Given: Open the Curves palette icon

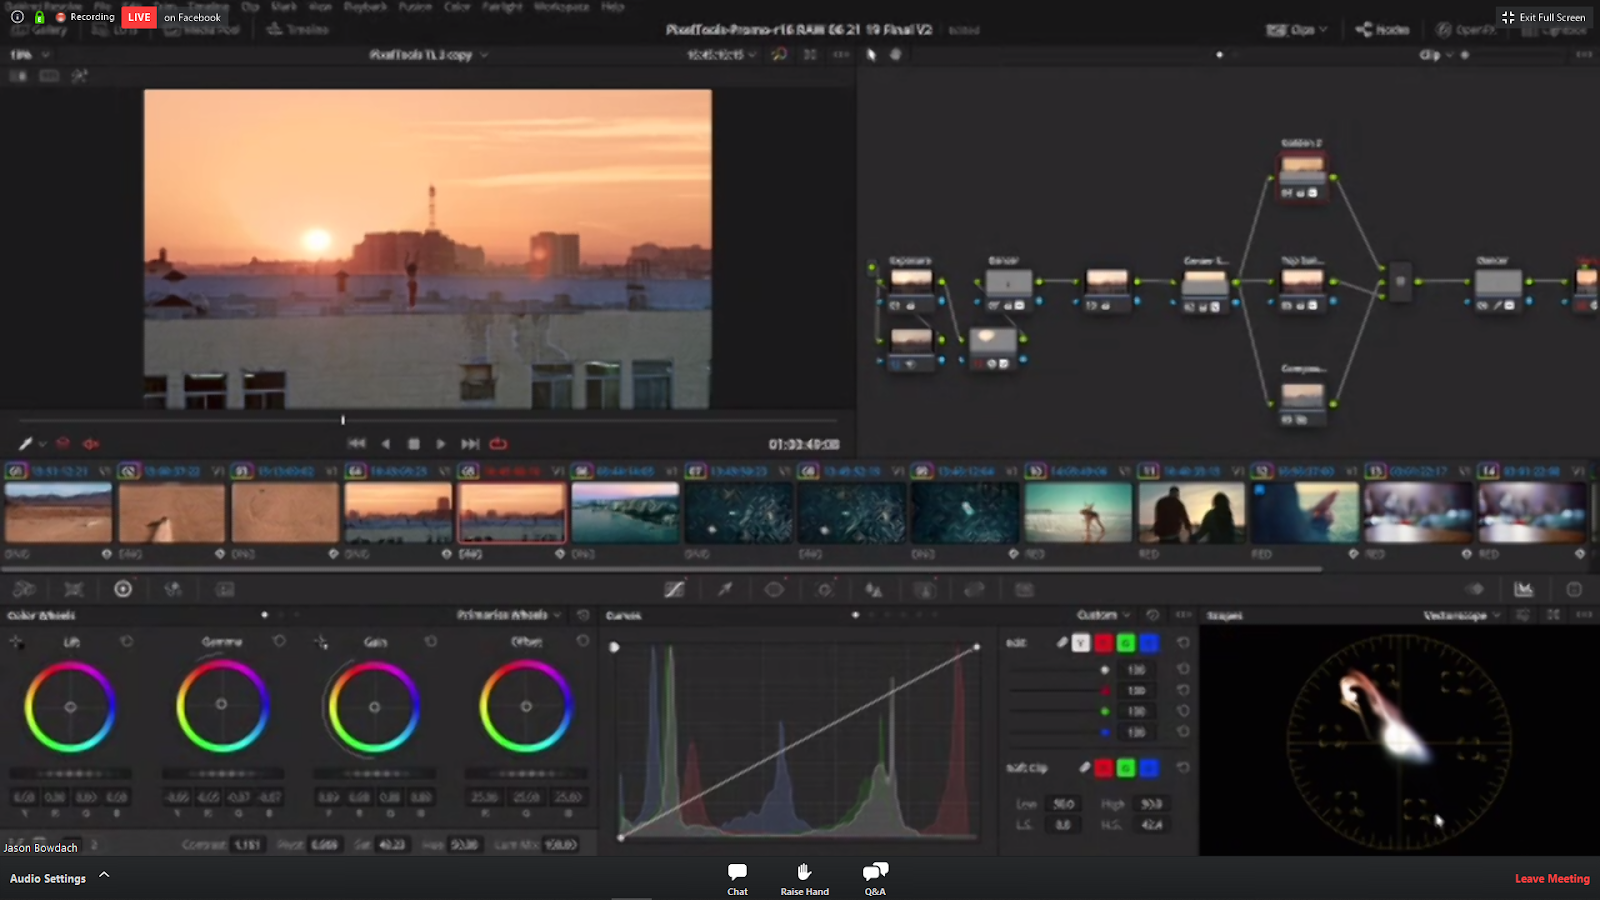Looking at the screenshot, I should [675, 590].
